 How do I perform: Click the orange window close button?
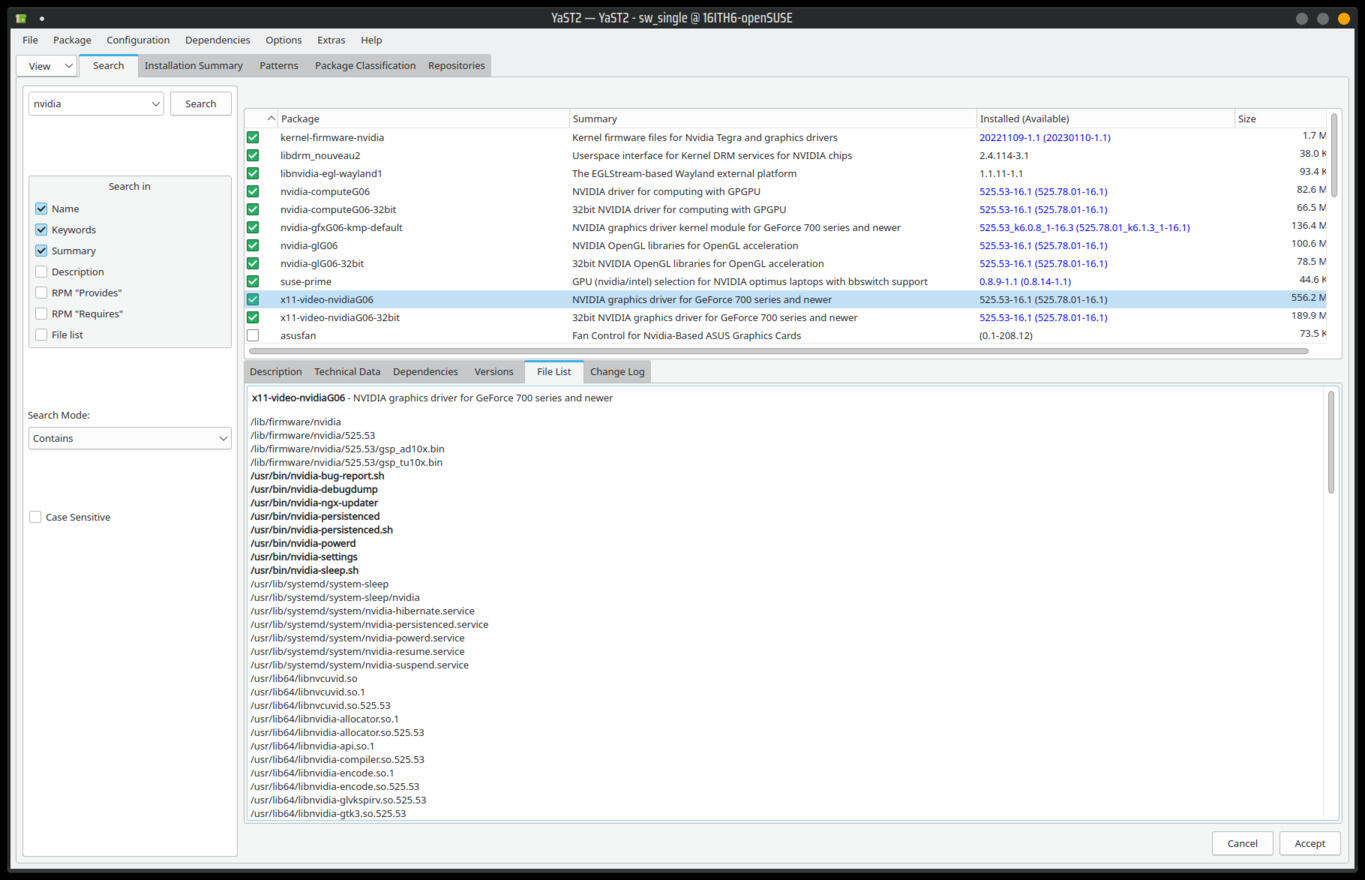pos(1343,18)
